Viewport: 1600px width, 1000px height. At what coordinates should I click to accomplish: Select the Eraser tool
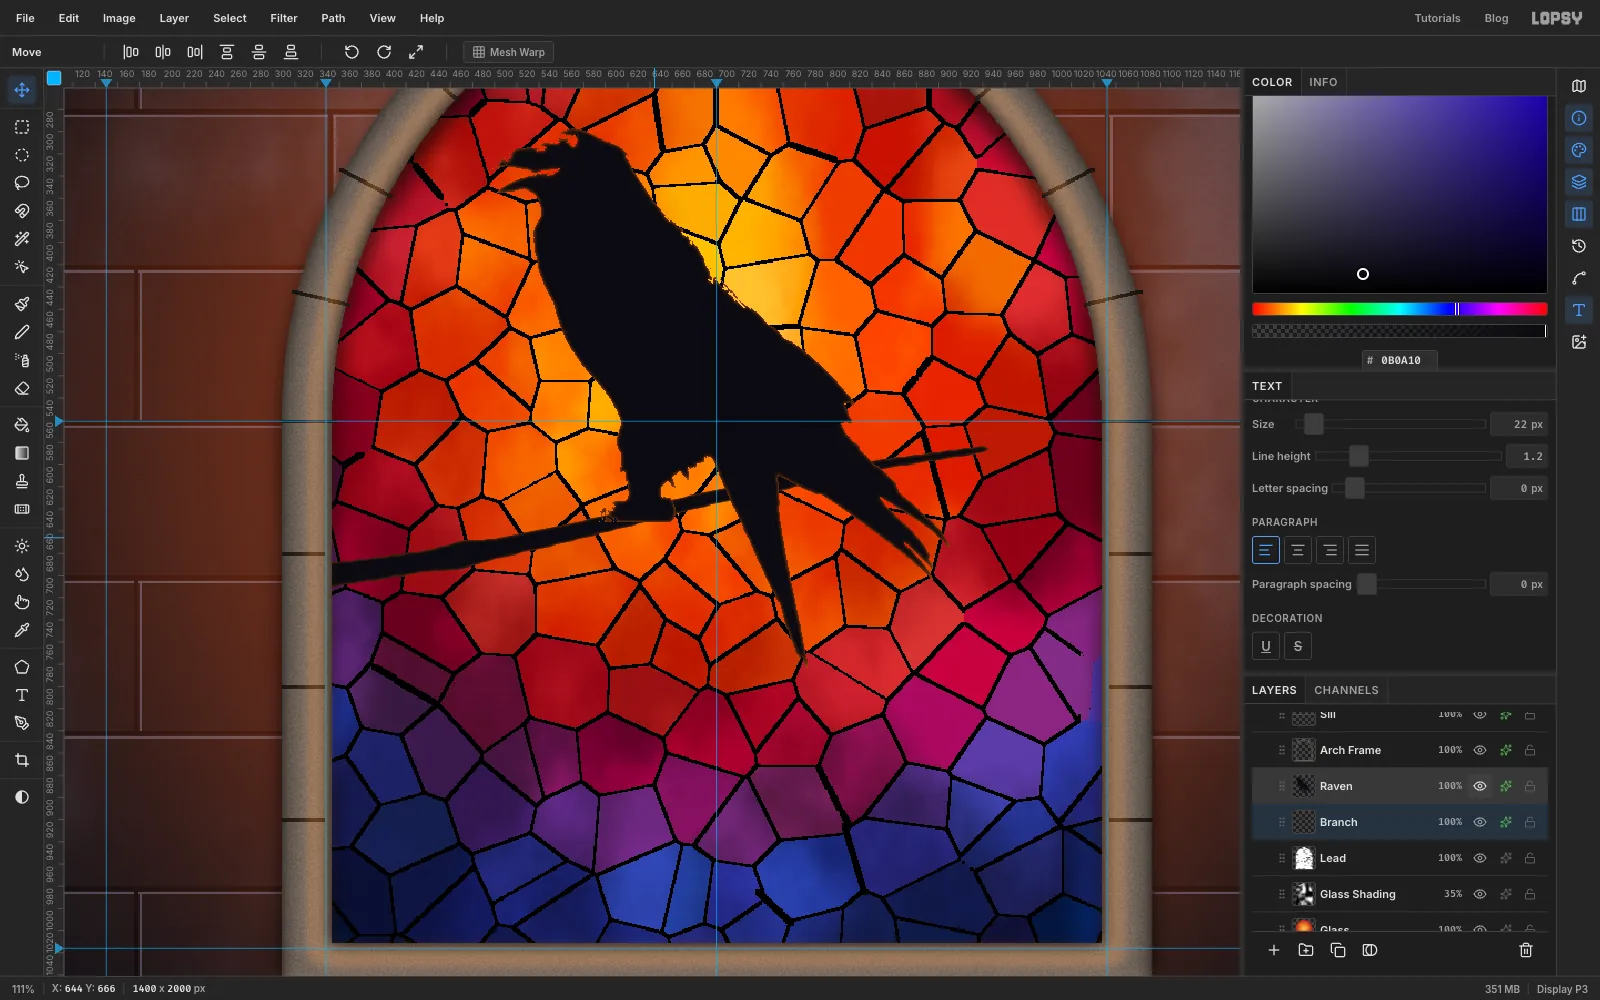(x=22, y=388)
